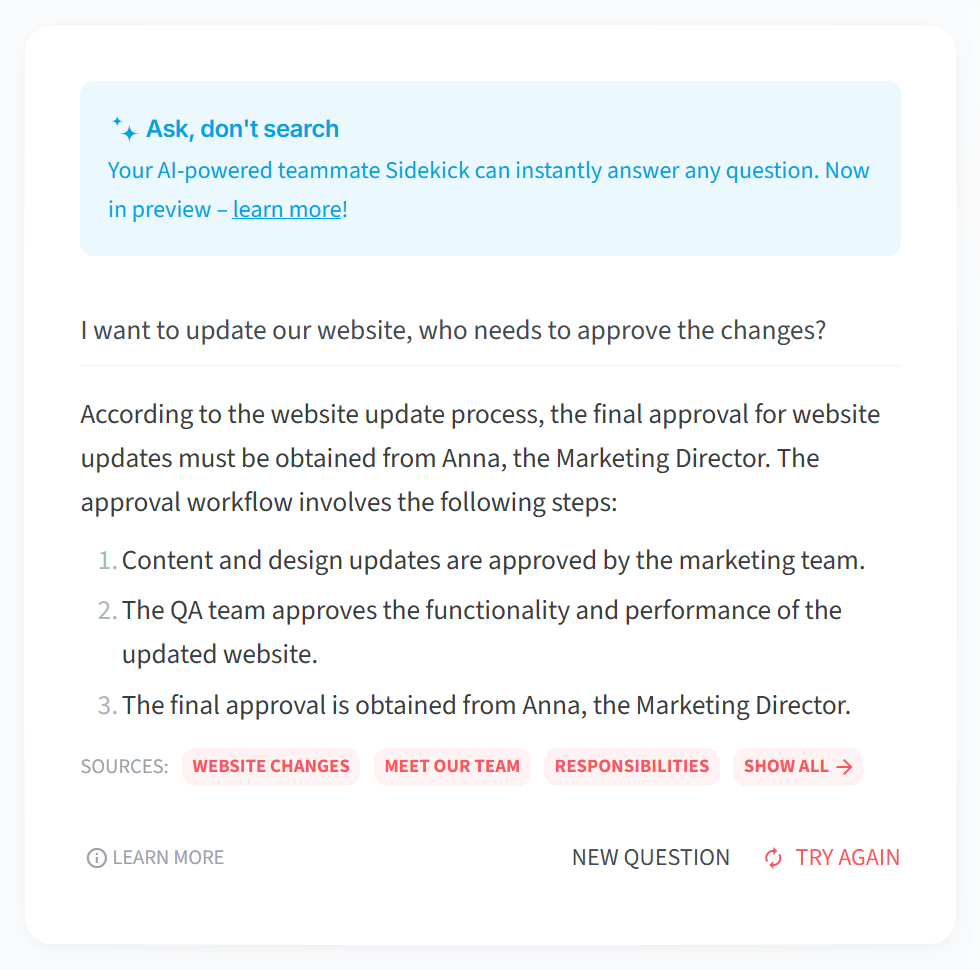Click the SOURCES label
Screen dimensions: 980x970
(124, 766)
